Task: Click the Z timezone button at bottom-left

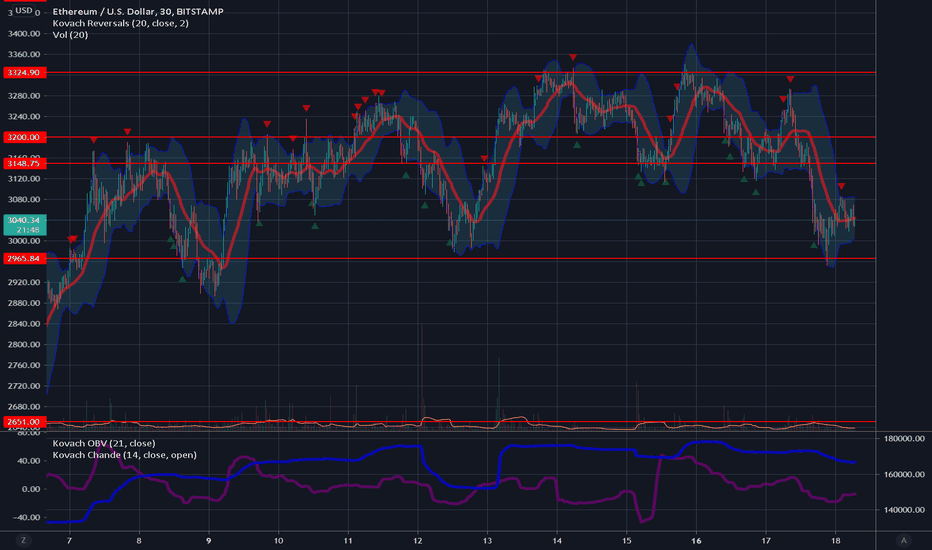Action: coord(24,540)
